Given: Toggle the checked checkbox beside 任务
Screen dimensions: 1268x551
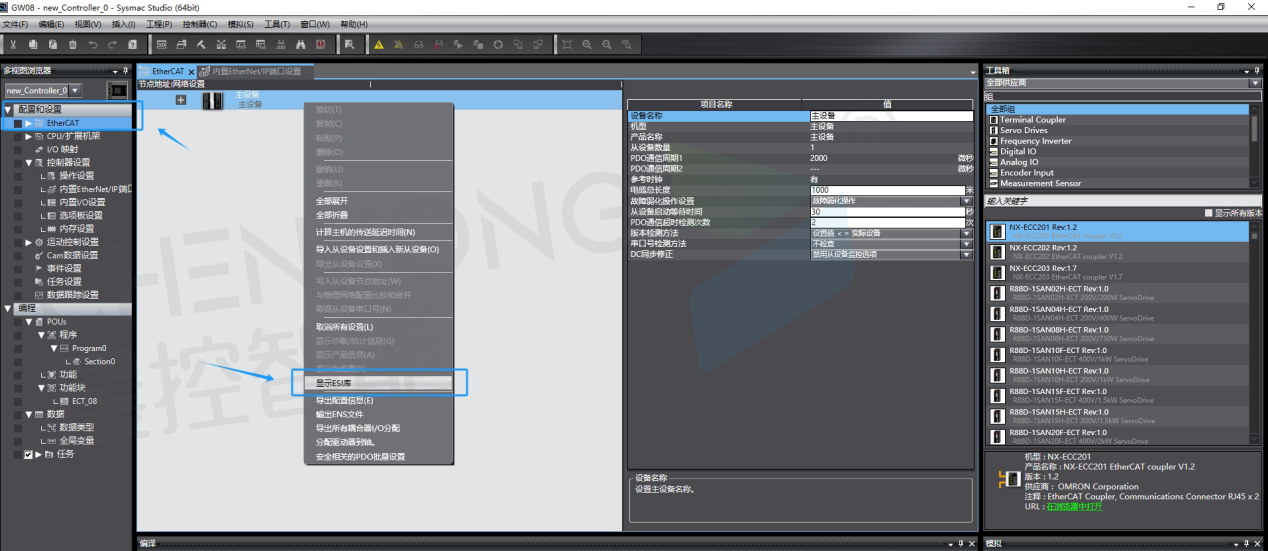Looking at the screenshot, I should [28, 454].
